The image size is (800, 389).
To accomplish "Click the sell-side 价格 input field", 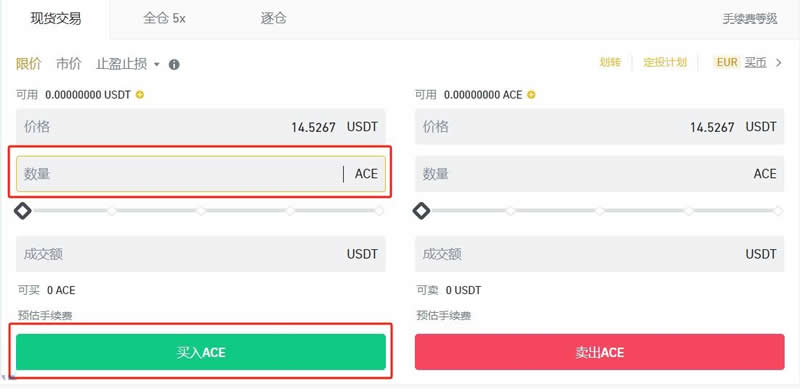I will pos(599,127).
